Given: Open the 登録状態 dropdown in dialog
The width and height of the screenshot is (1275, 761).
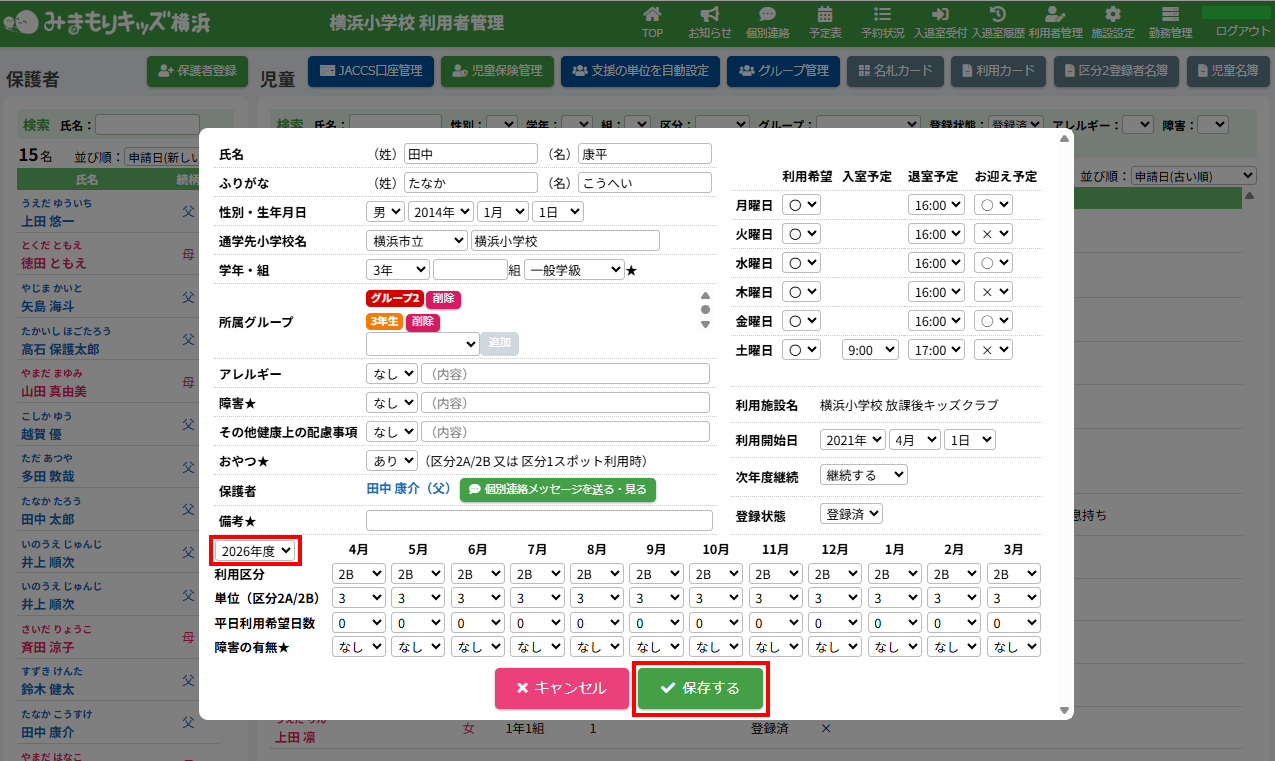Looking at the screenshot, I should point(851,514).
